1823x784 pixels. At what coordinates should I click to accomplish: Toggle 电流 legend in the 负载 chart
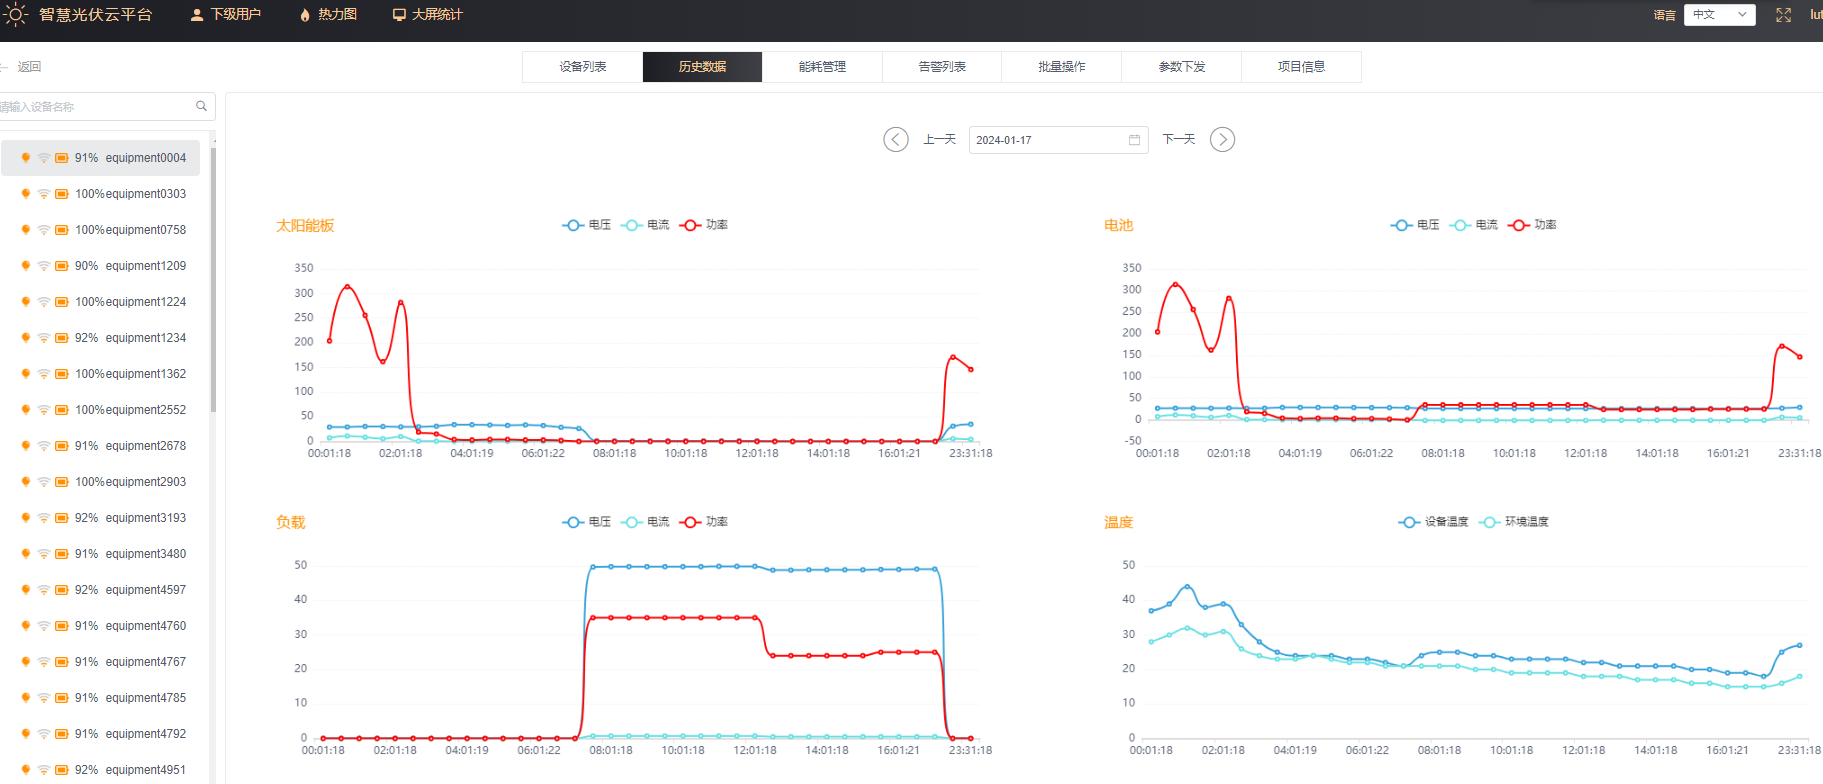(645, 522)
